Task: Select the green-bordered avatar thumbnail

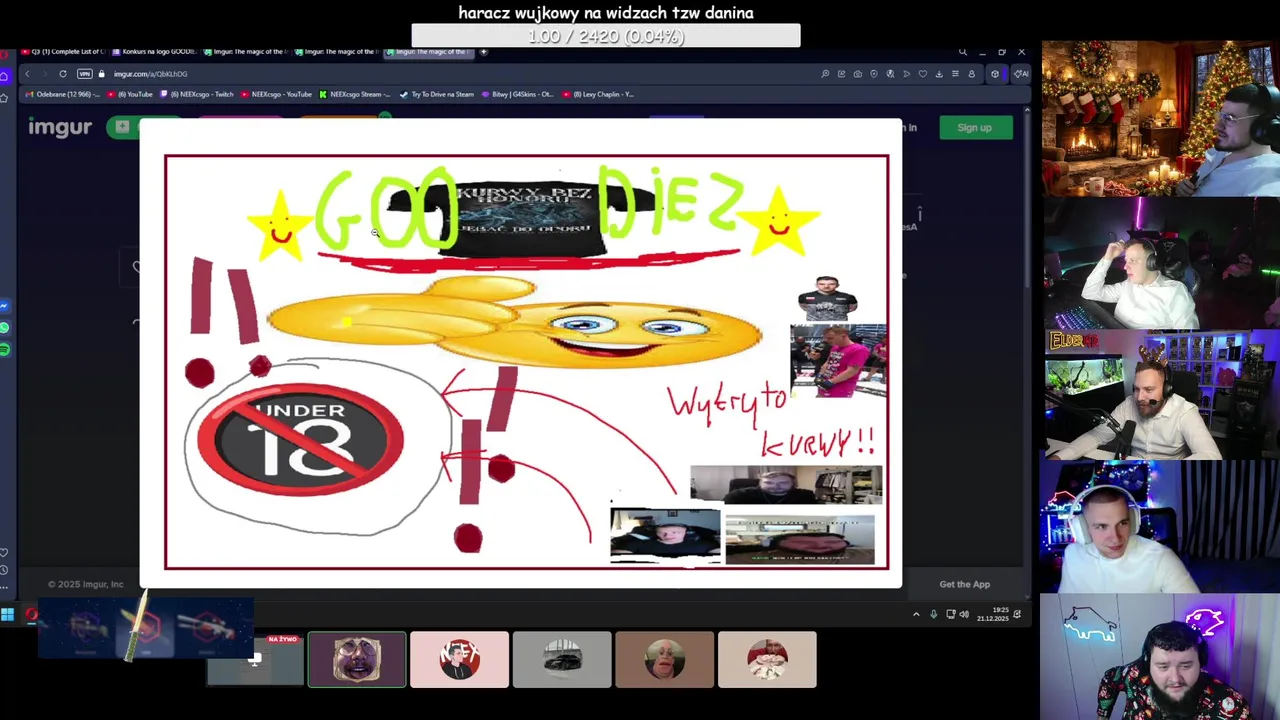Action: [x=357, y=660]
